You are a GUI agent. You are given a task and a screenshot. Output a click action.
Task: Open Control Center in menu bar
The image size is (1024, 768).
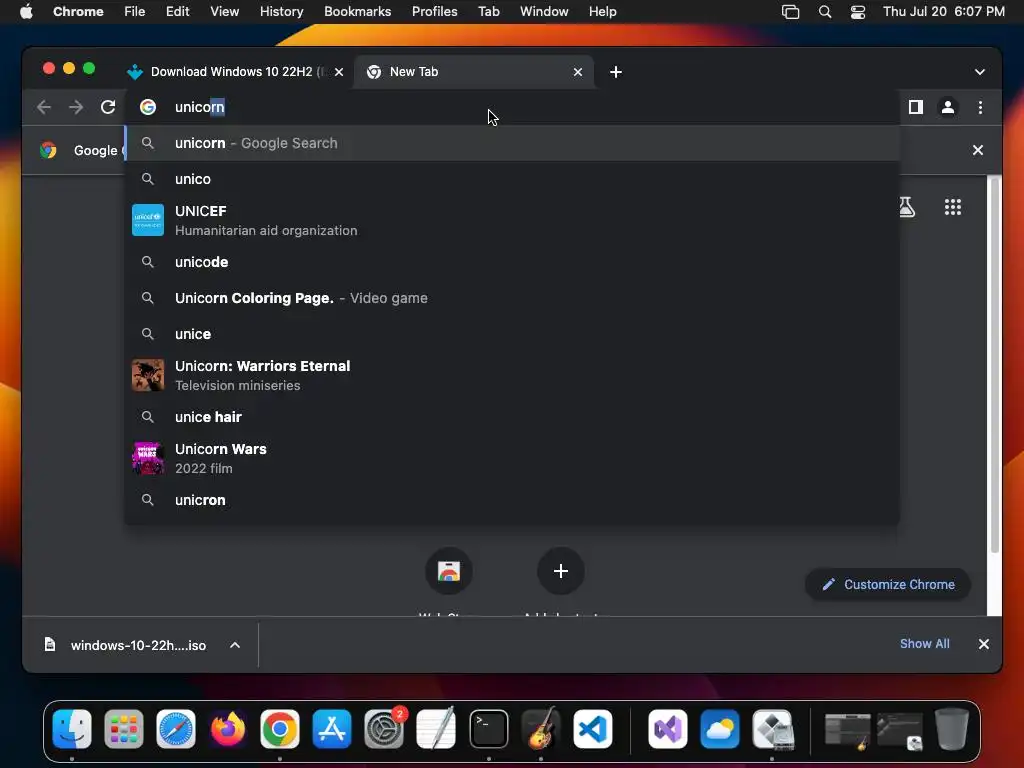pyautogui.click(x=857, y=12)
